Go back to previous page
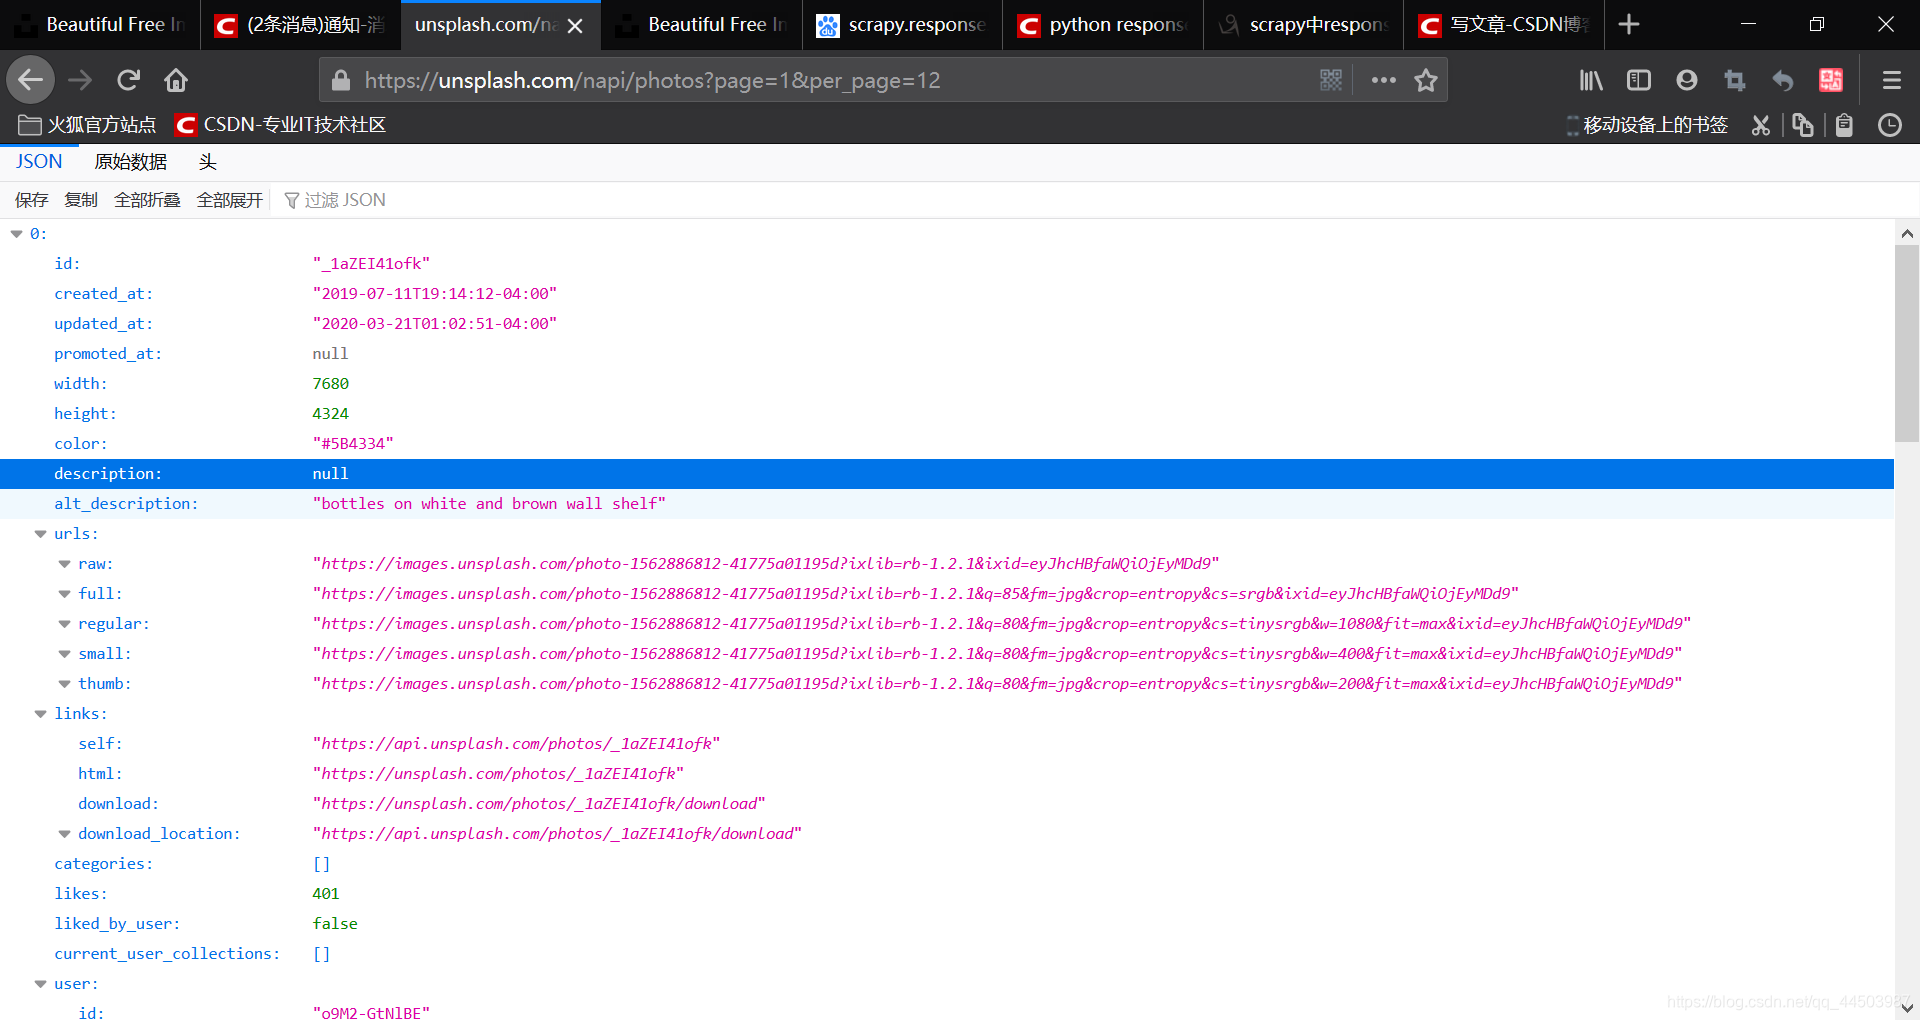The height and width of the screenshot is (1020, 1920). point(31,80)
